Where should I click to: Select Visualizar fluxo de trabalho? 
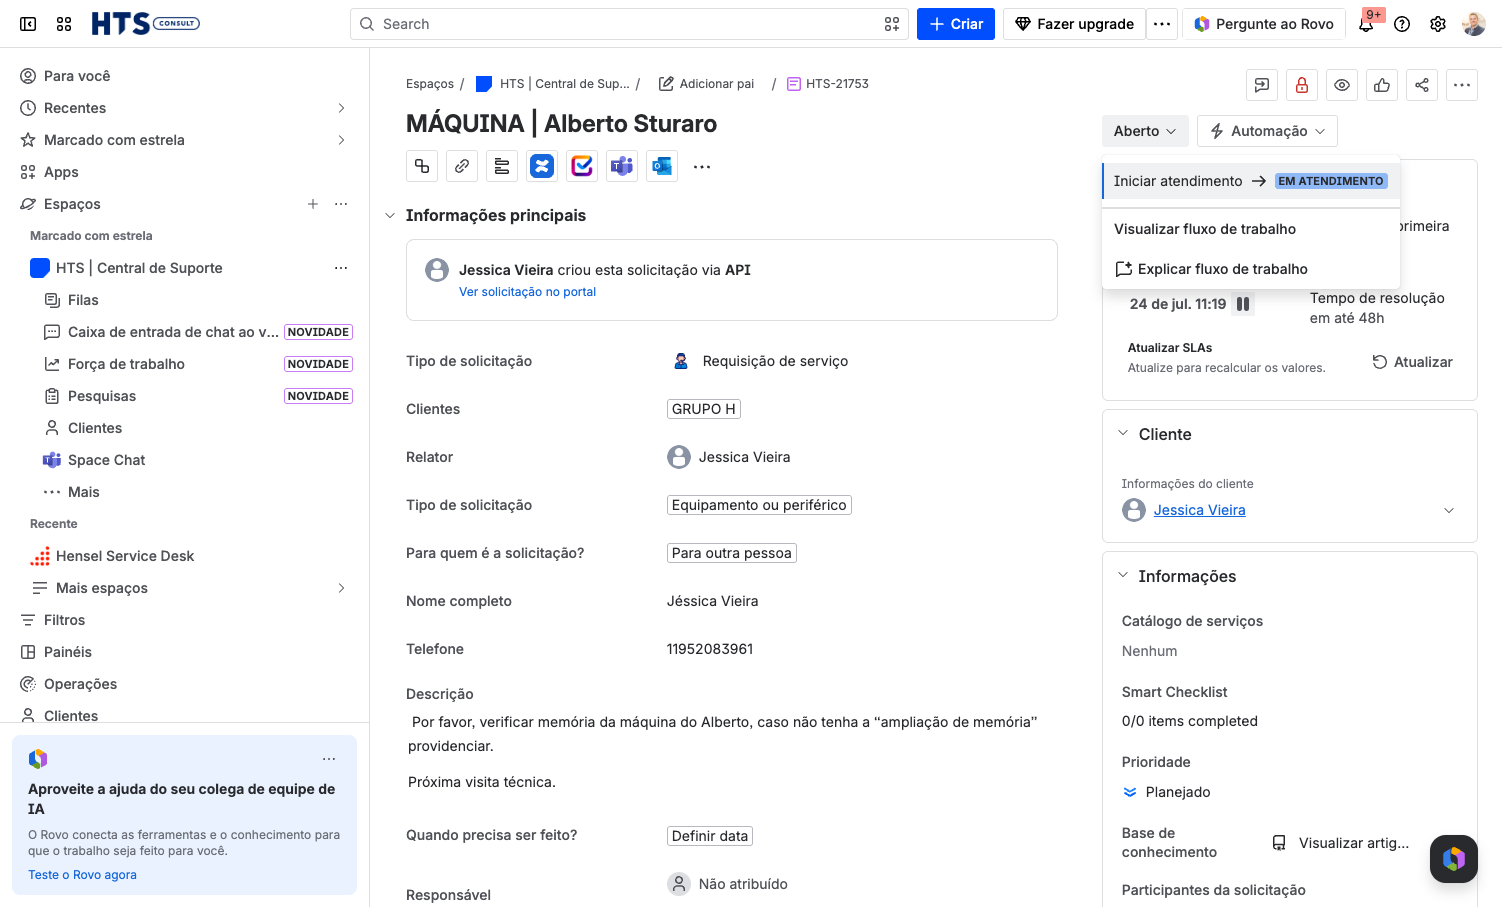point(1251,229)
